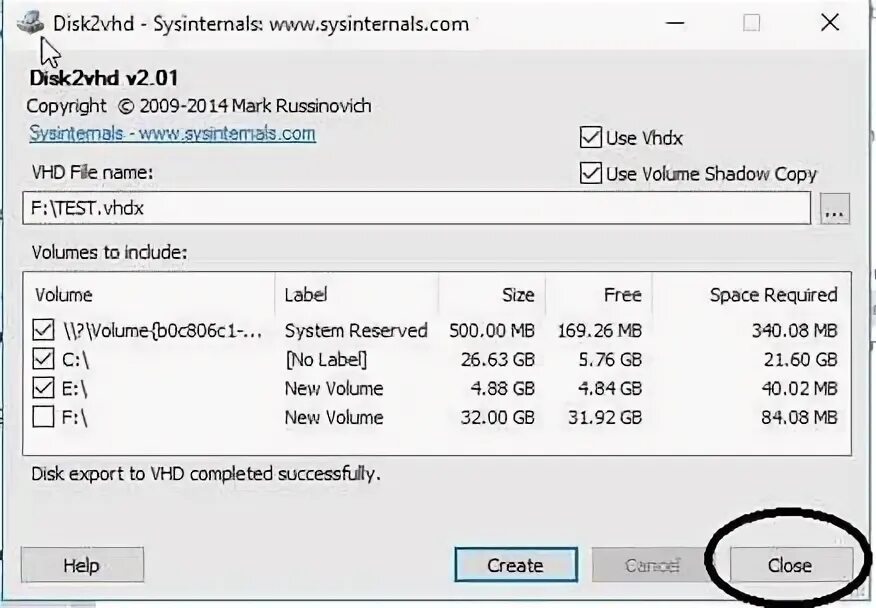Uncheck the System Reserved volume checkbox

pos(43,330)
